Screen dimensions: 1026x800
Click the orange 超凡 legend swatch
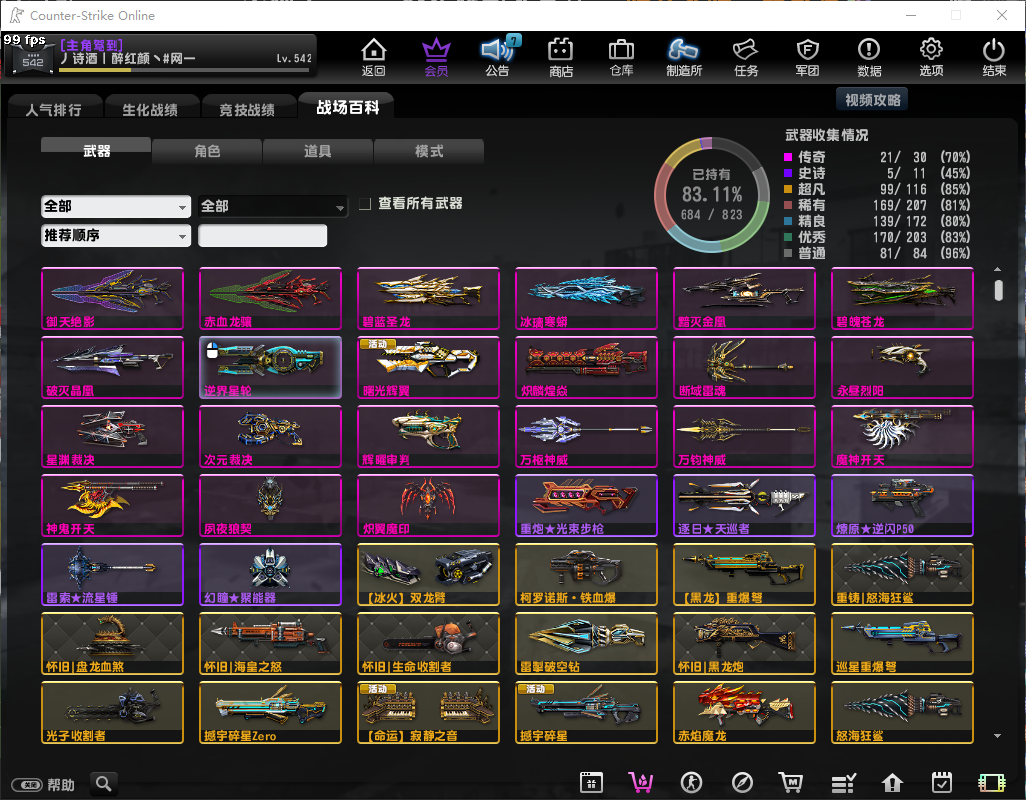788,189
